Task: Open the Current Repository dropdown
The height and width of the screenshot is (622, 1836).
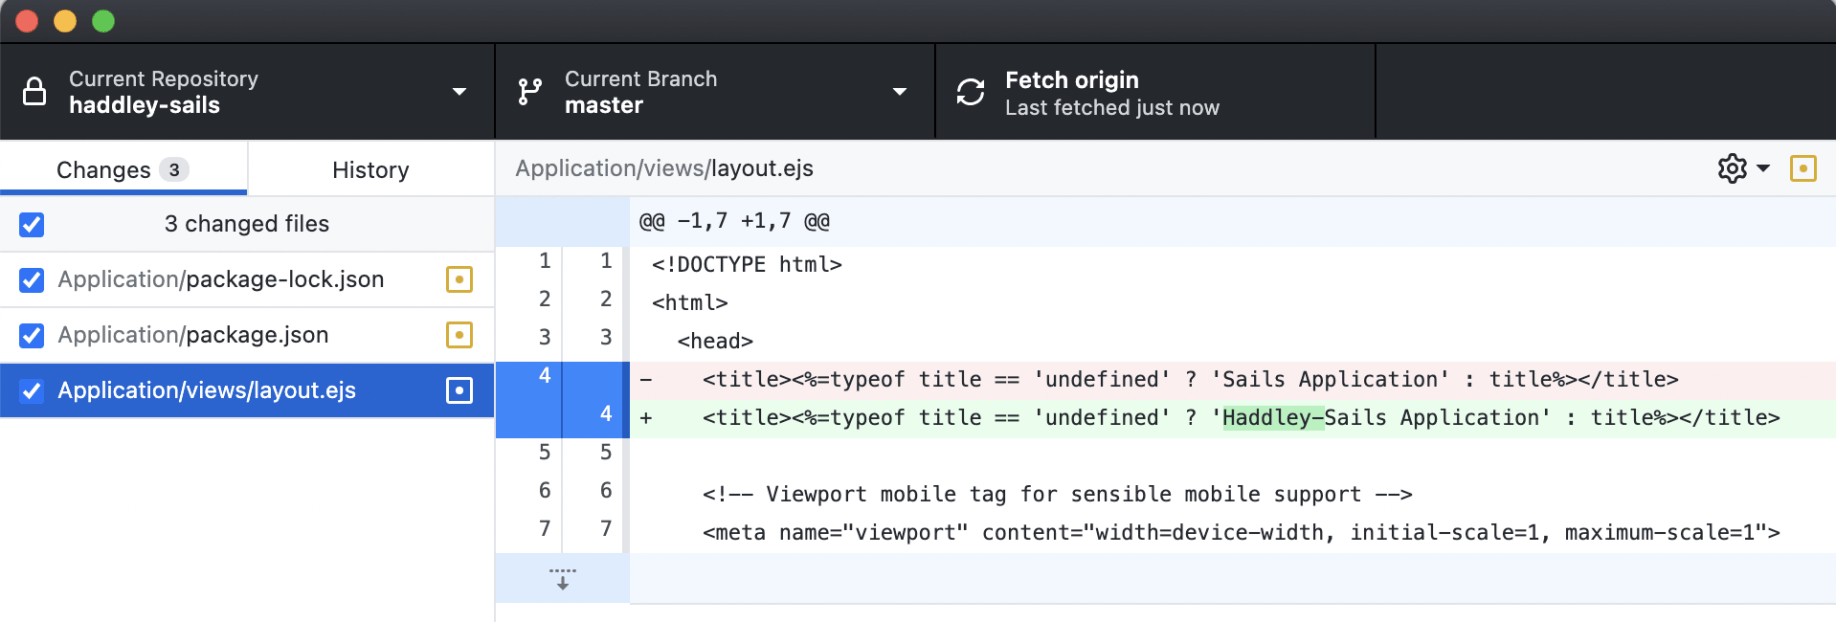Action: tap(459, 92)
